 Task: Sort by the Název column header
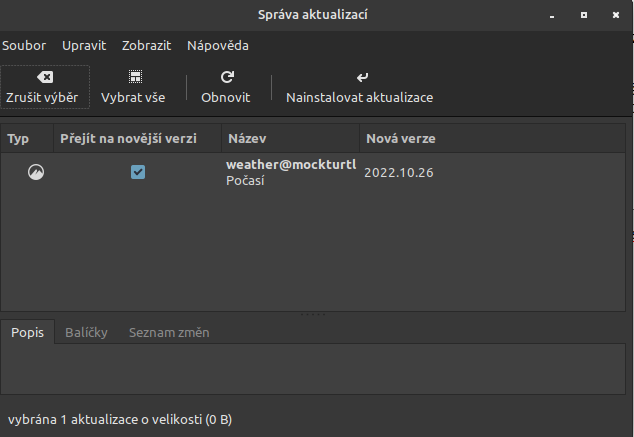(247, 138)
